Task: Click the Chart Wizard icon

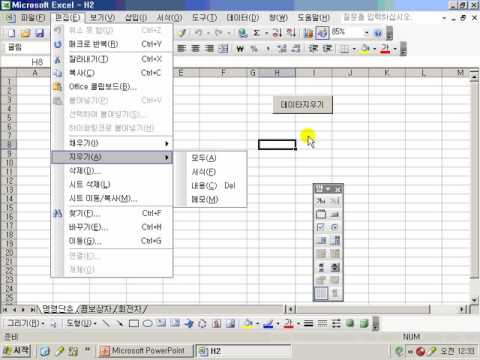Action: pos(308,33)
